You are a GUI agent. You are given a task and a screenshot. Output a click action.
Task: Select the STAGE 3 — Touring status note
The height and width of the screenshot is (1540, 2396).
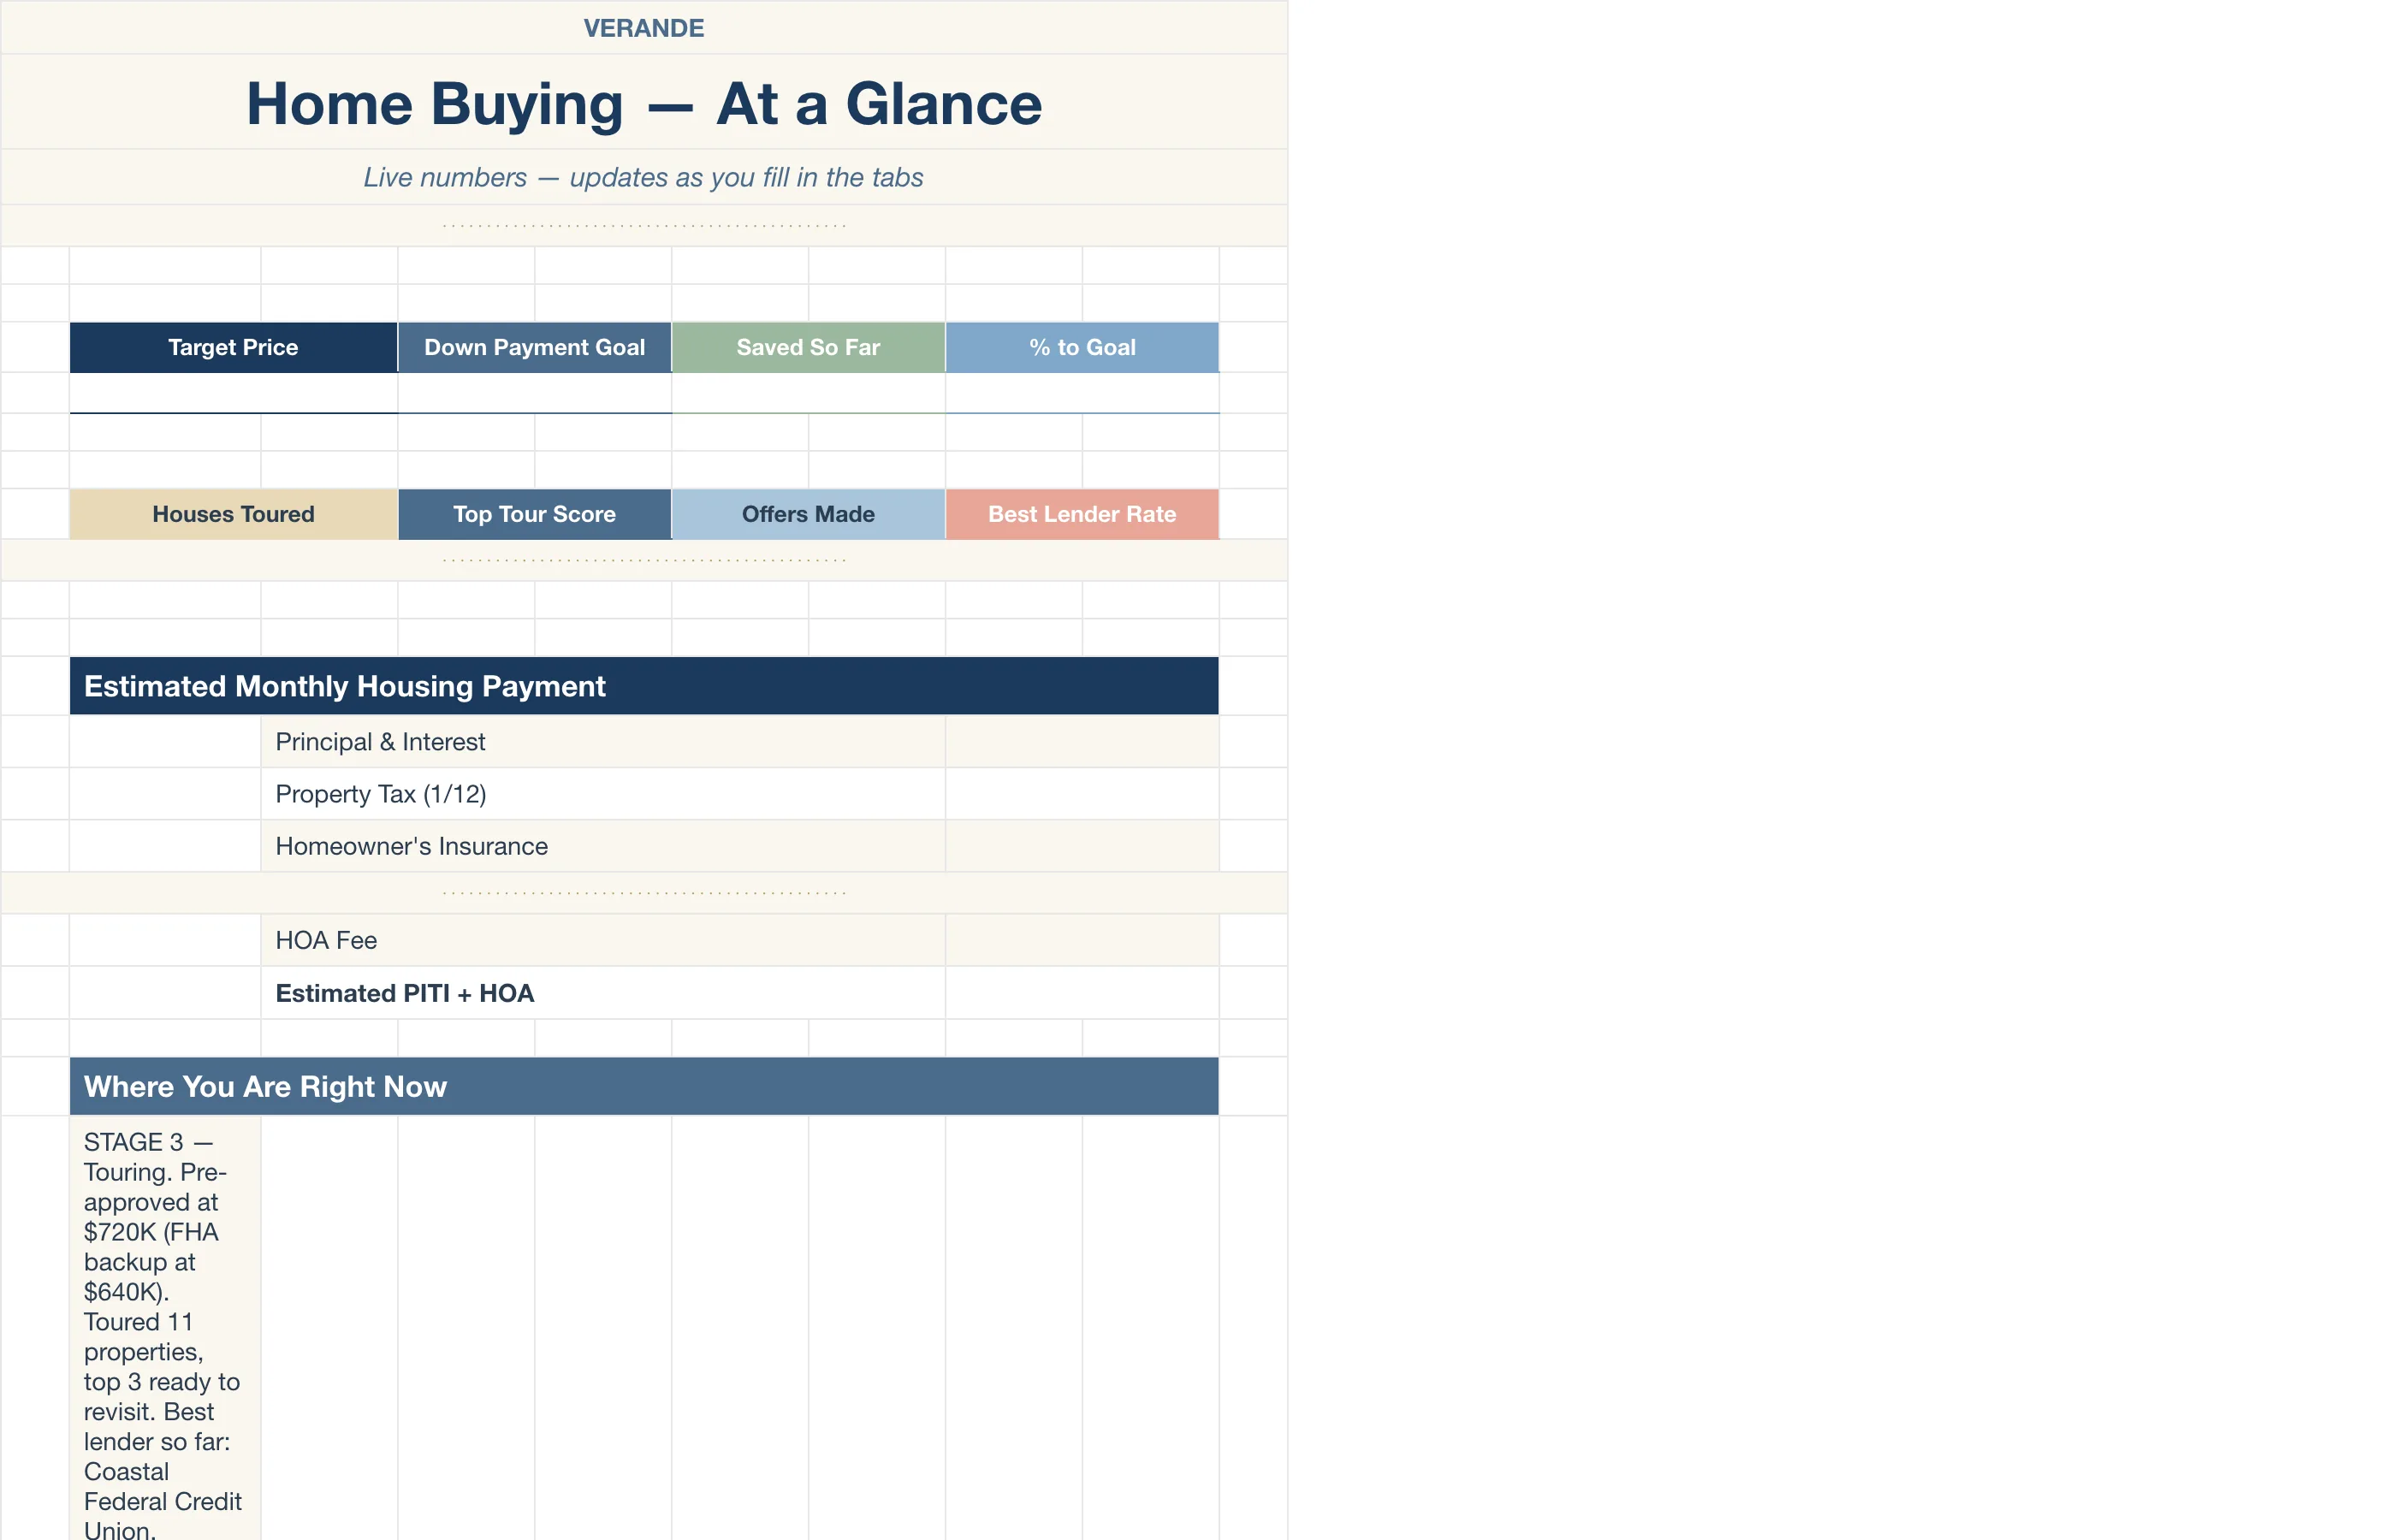coord(165,1328)
